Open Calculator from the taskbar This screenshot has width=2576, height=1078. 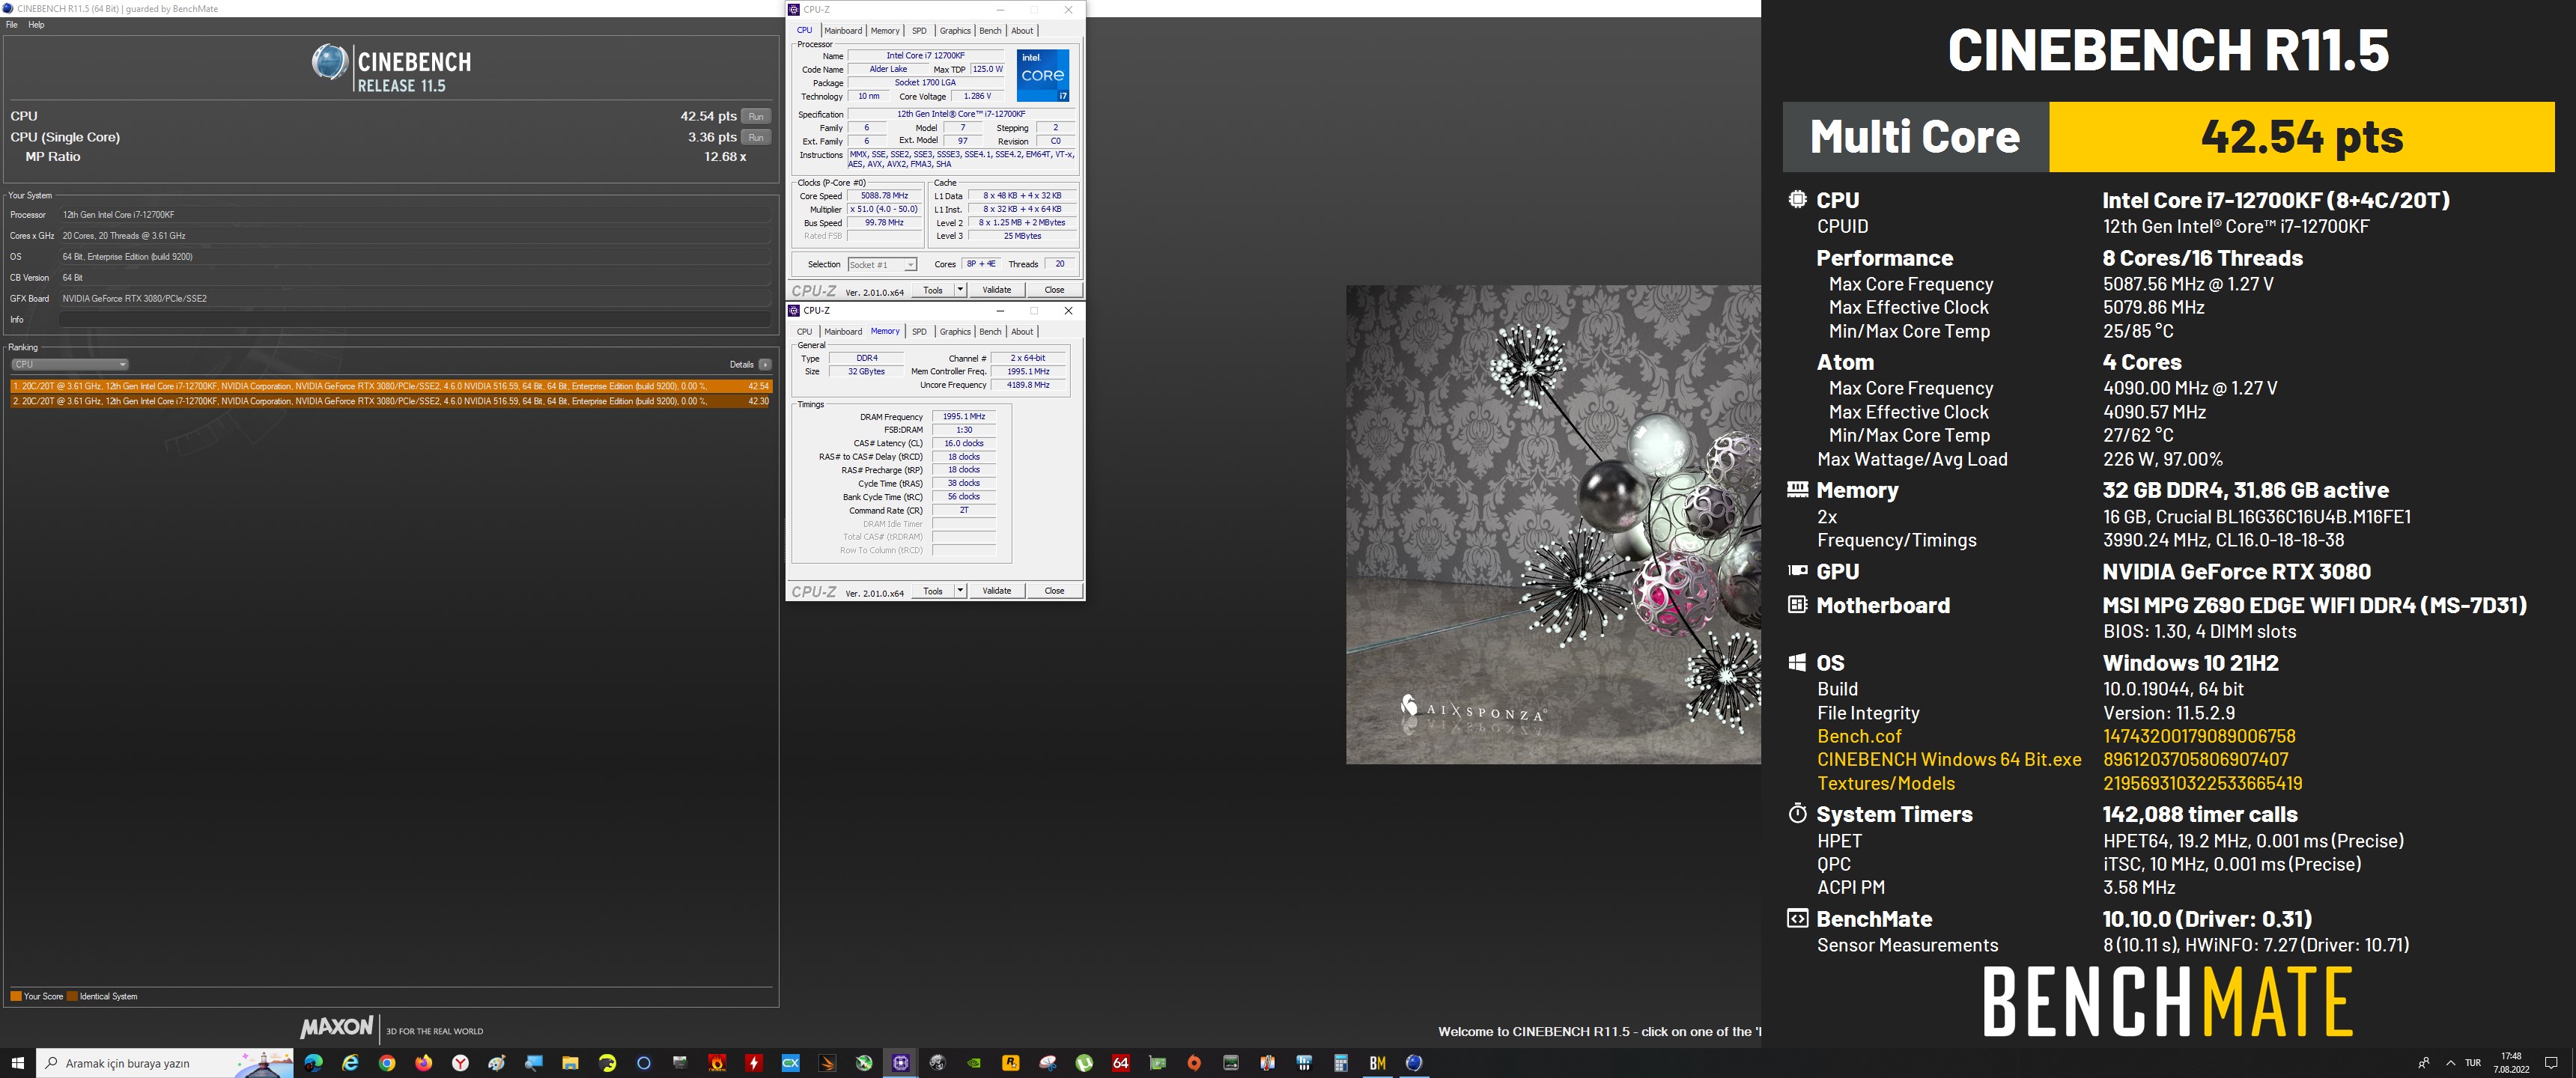tap(1341, 1063)
